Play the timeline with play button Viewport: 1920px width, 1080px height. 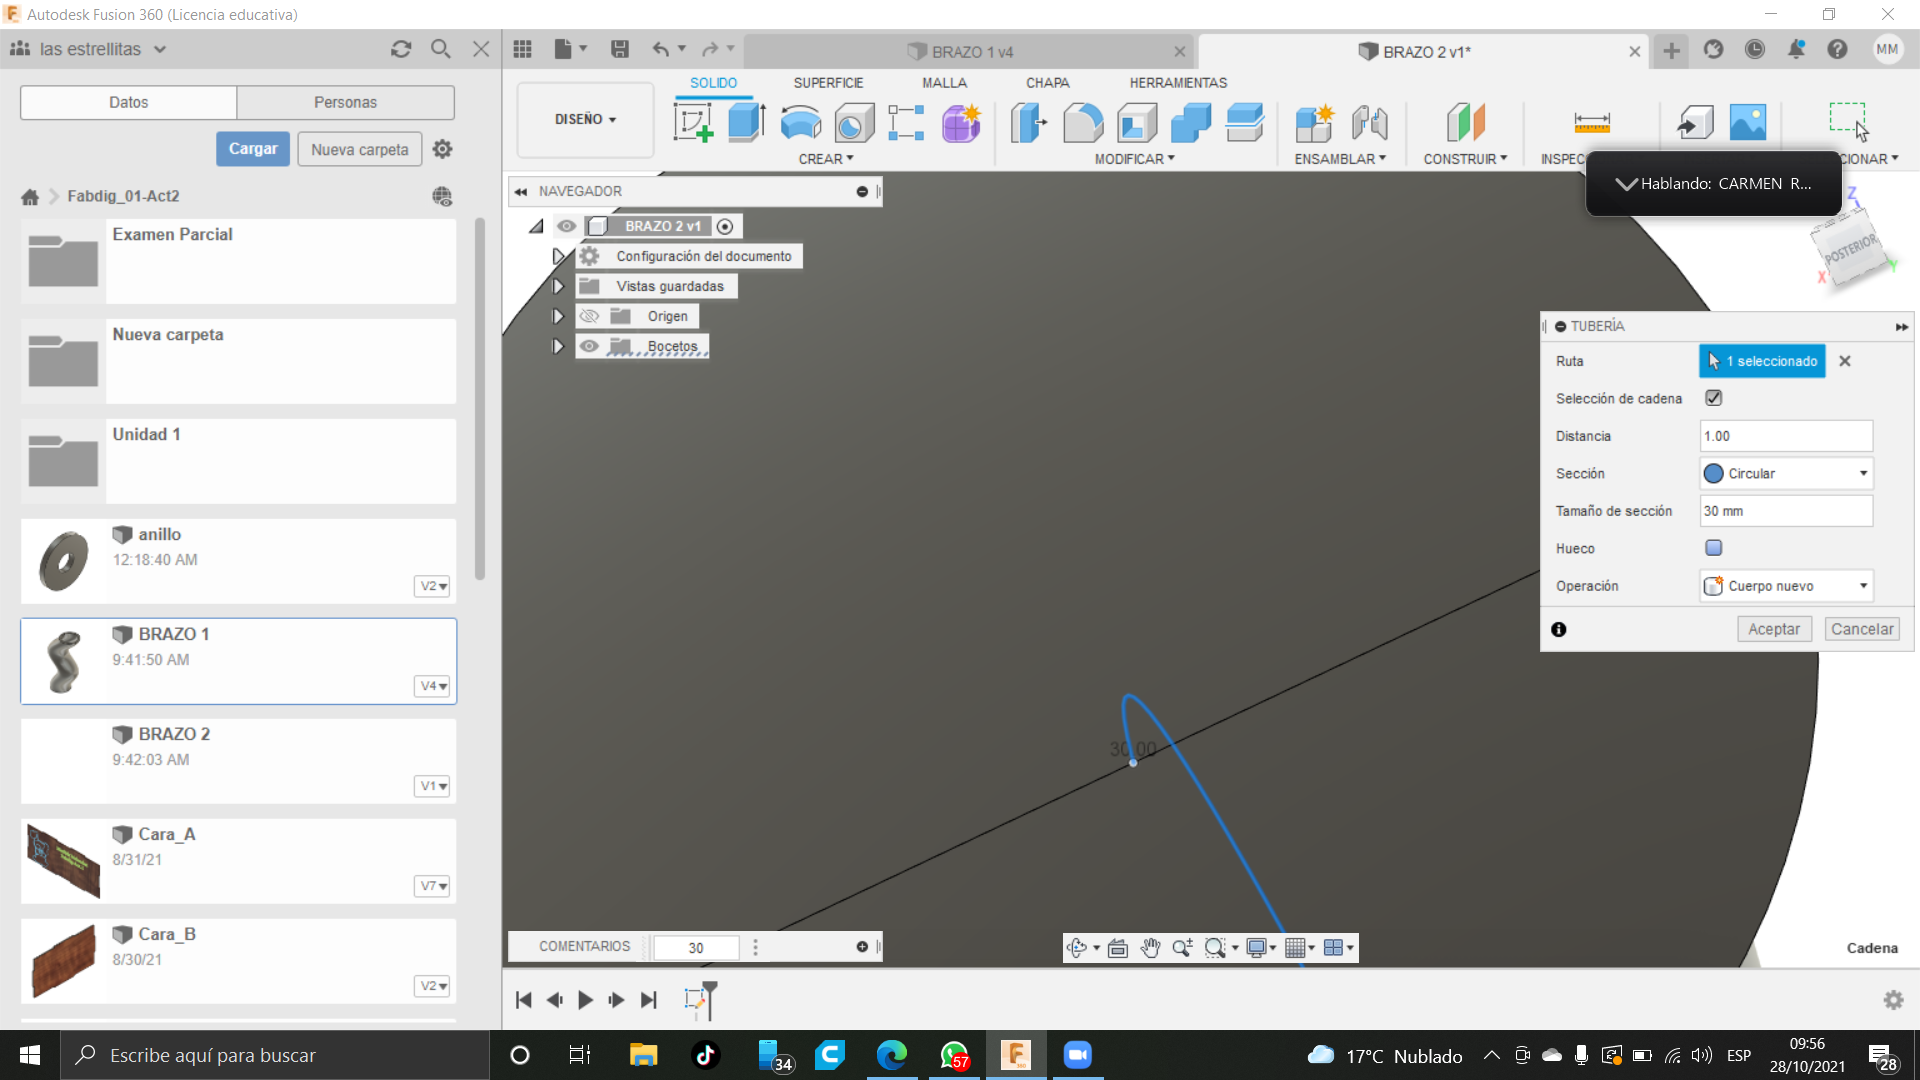[586, 999]
